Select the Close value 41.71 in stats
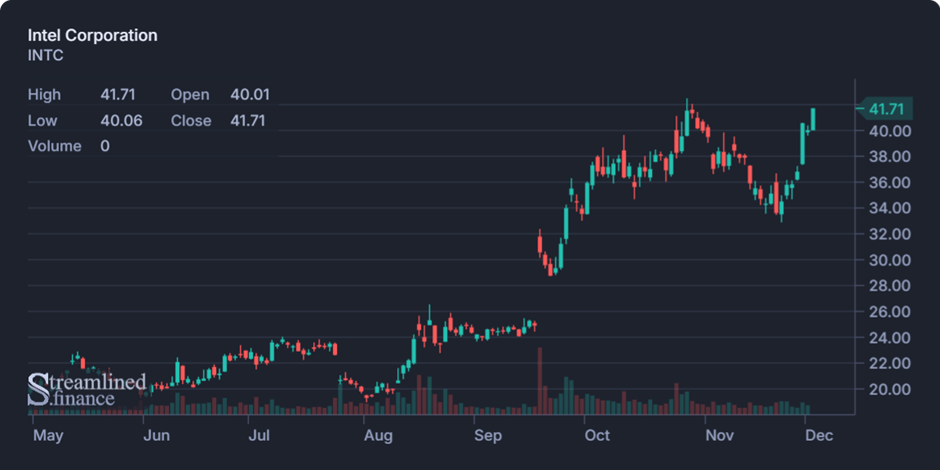940x470 pixels. (x=247, y=120)
